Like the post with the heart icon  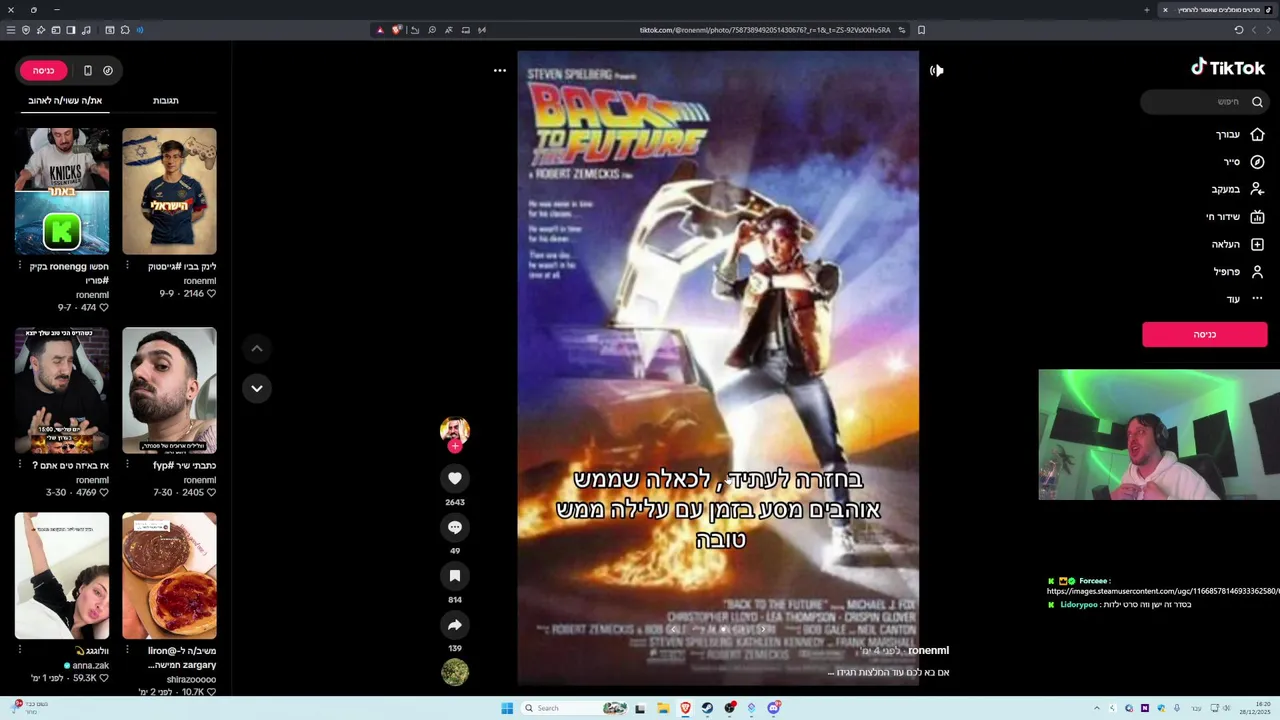click(455, 478)
